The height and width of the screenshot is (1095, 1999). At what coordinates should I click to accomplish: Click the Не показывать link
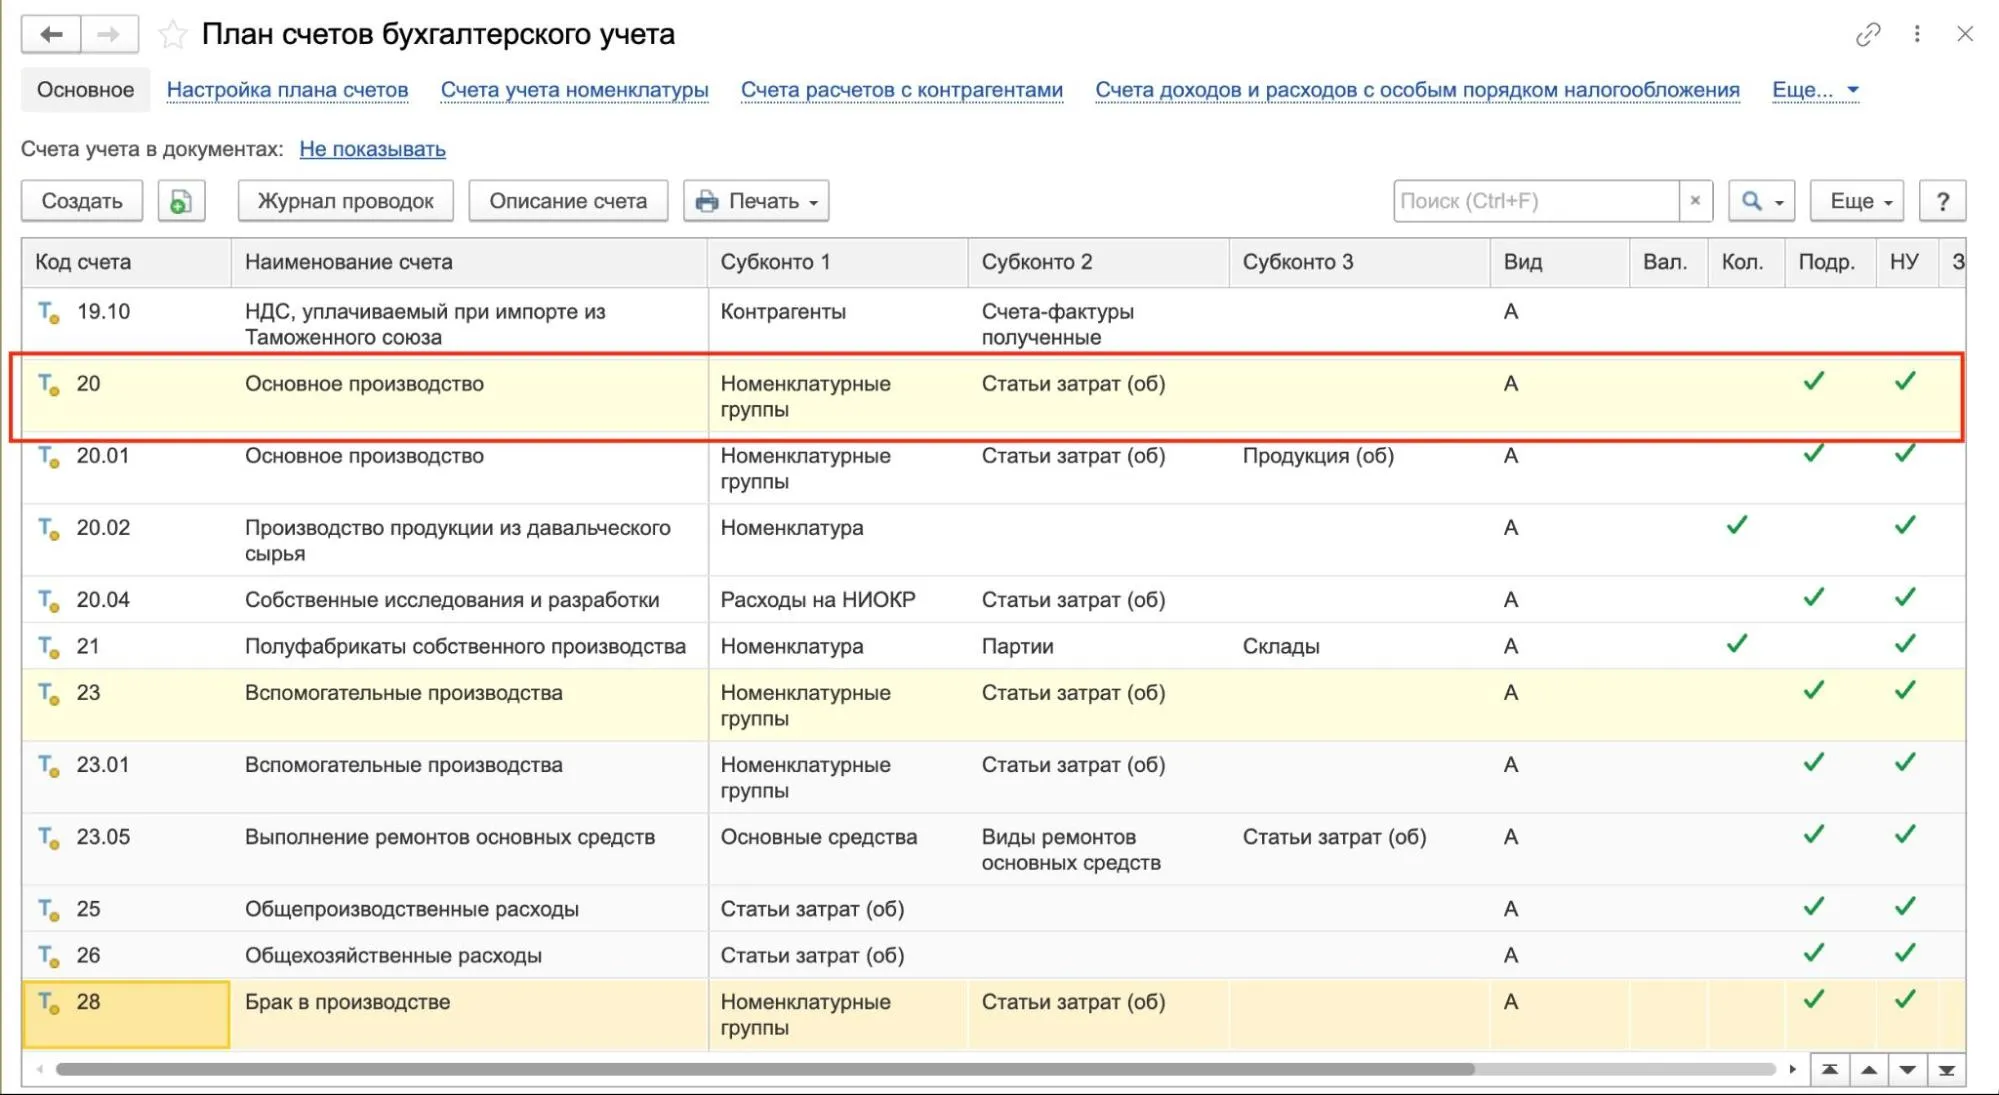tap(372, 149)
